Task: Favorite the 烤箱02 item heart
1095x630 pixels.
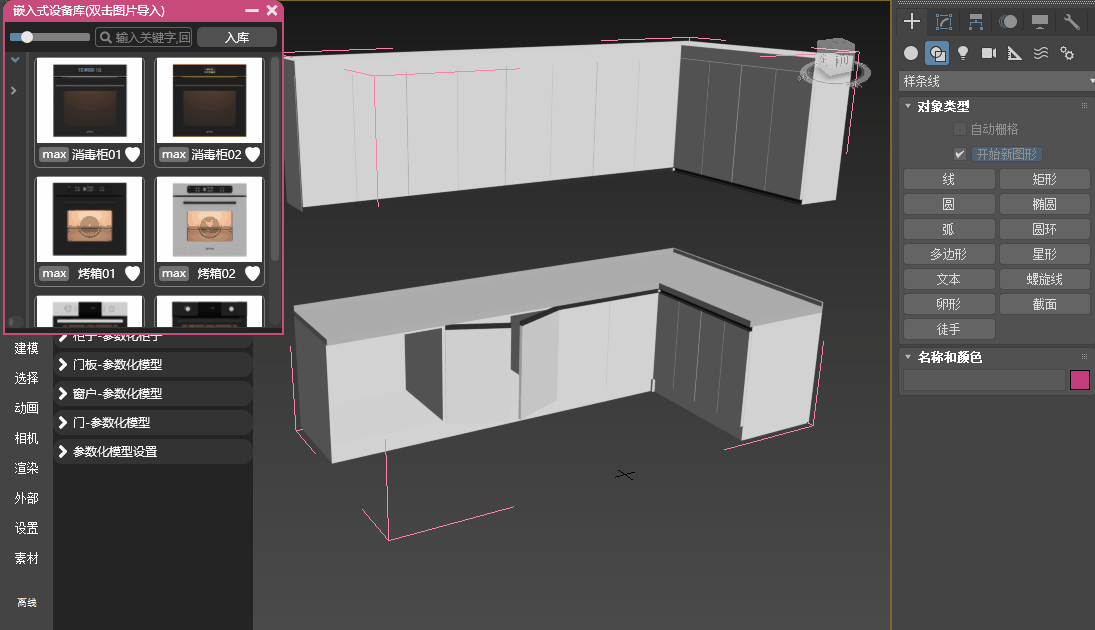Action: click(x=253, y=273)
